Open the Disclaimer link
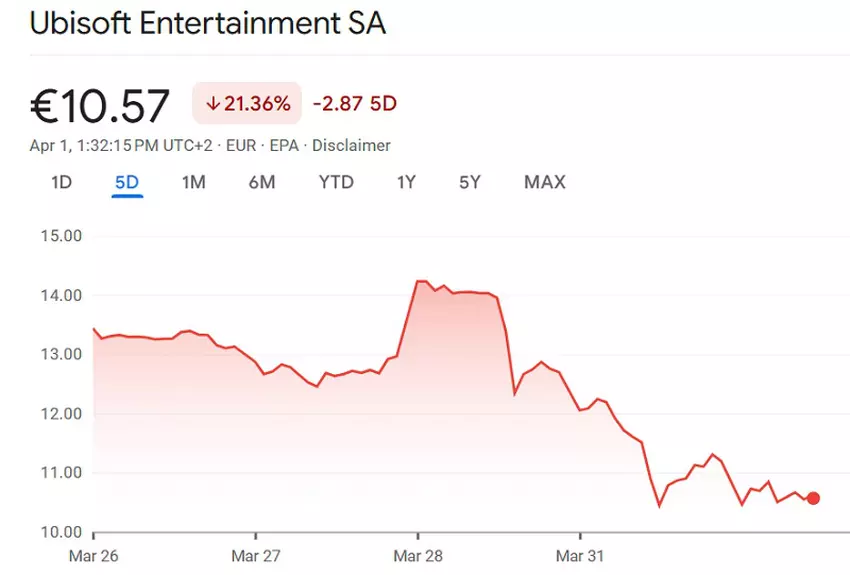 click(x=351, y=145)
